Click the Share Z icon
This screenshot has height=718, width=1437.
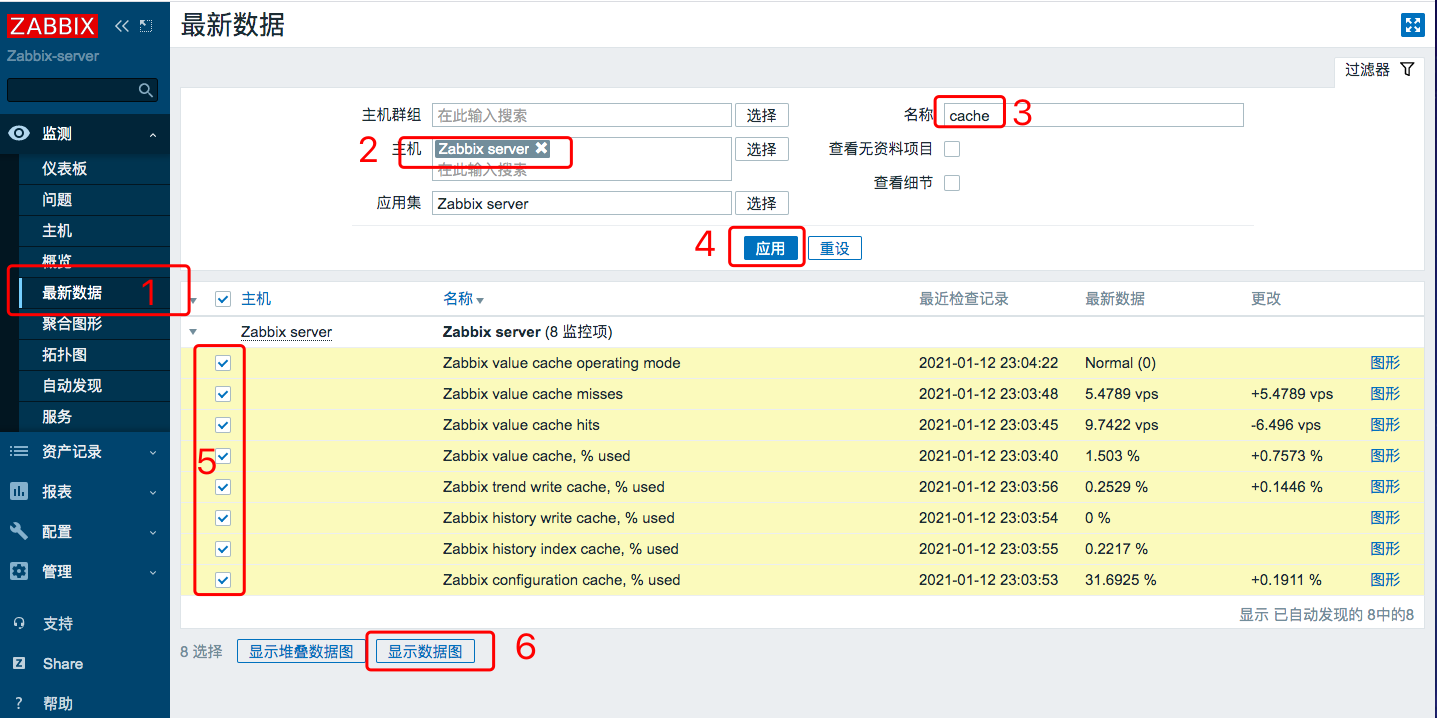click(19, 663)
